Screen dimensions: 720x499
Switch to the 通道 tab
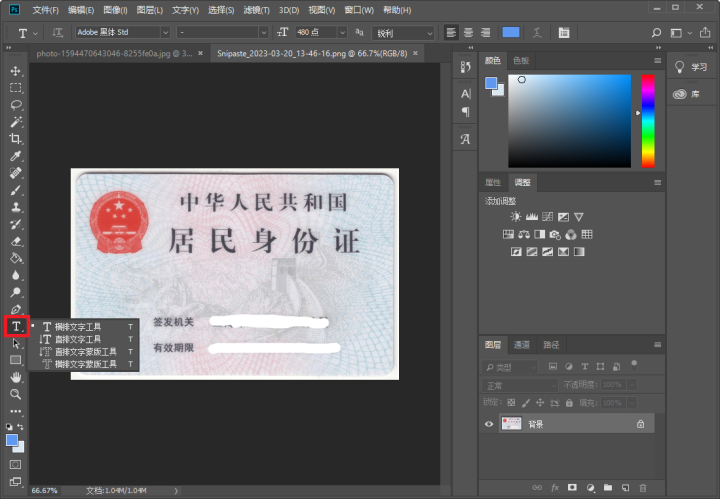pos(522,345)
